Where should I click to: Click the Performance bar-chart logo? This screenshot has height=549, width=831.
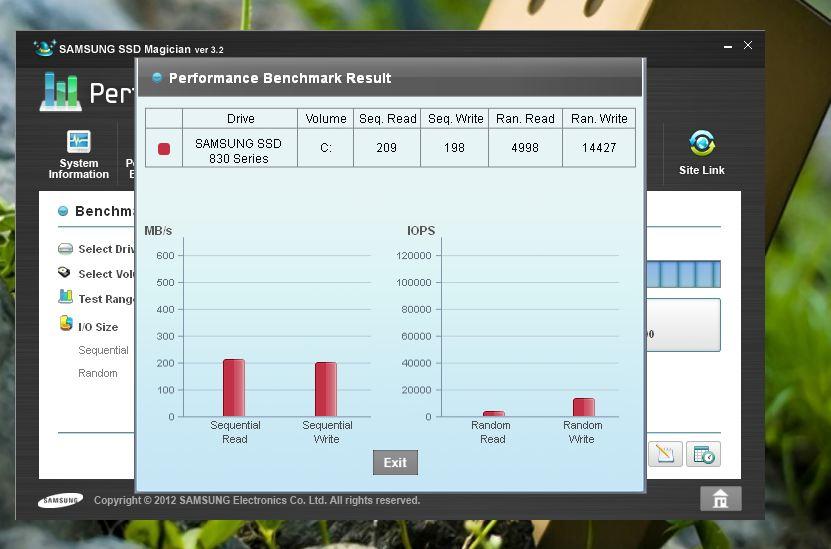coord(60,92)
